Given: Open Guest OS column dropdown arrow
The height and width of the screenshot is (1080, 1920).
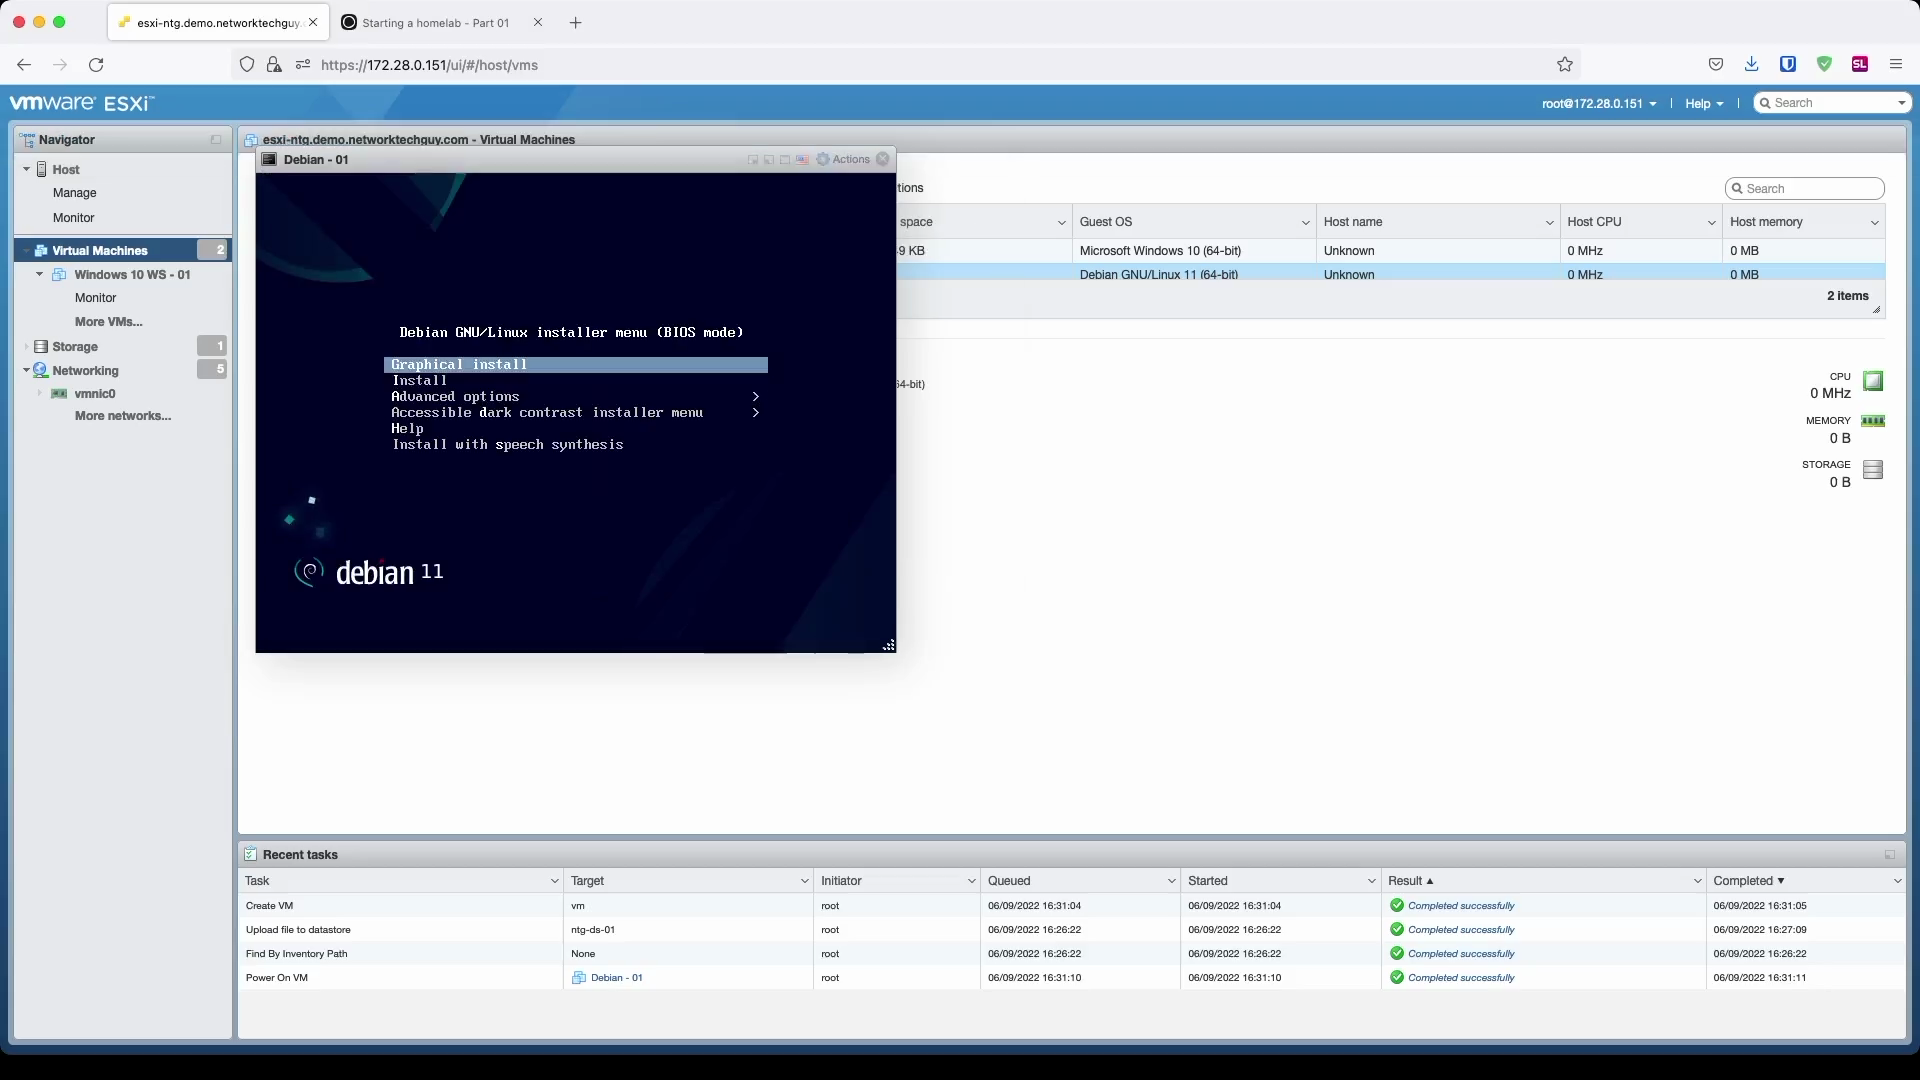Looking at the screenshot, I should pyautogui.click(x=1305, y=223).
